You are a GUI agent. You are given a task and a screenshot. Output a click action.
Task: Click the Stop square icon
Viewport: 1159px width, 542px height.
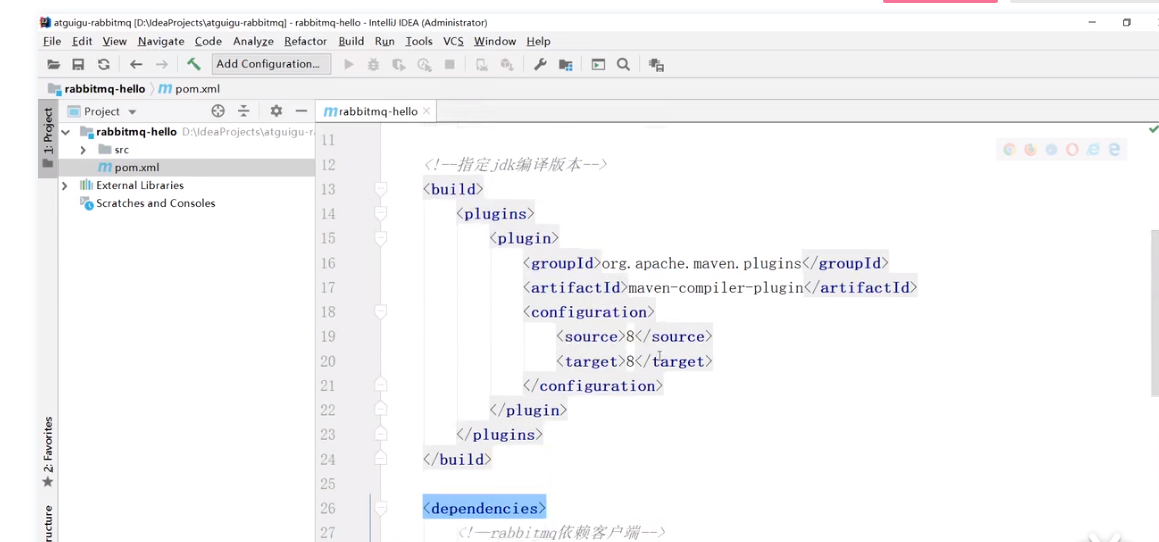coord(449,64)
